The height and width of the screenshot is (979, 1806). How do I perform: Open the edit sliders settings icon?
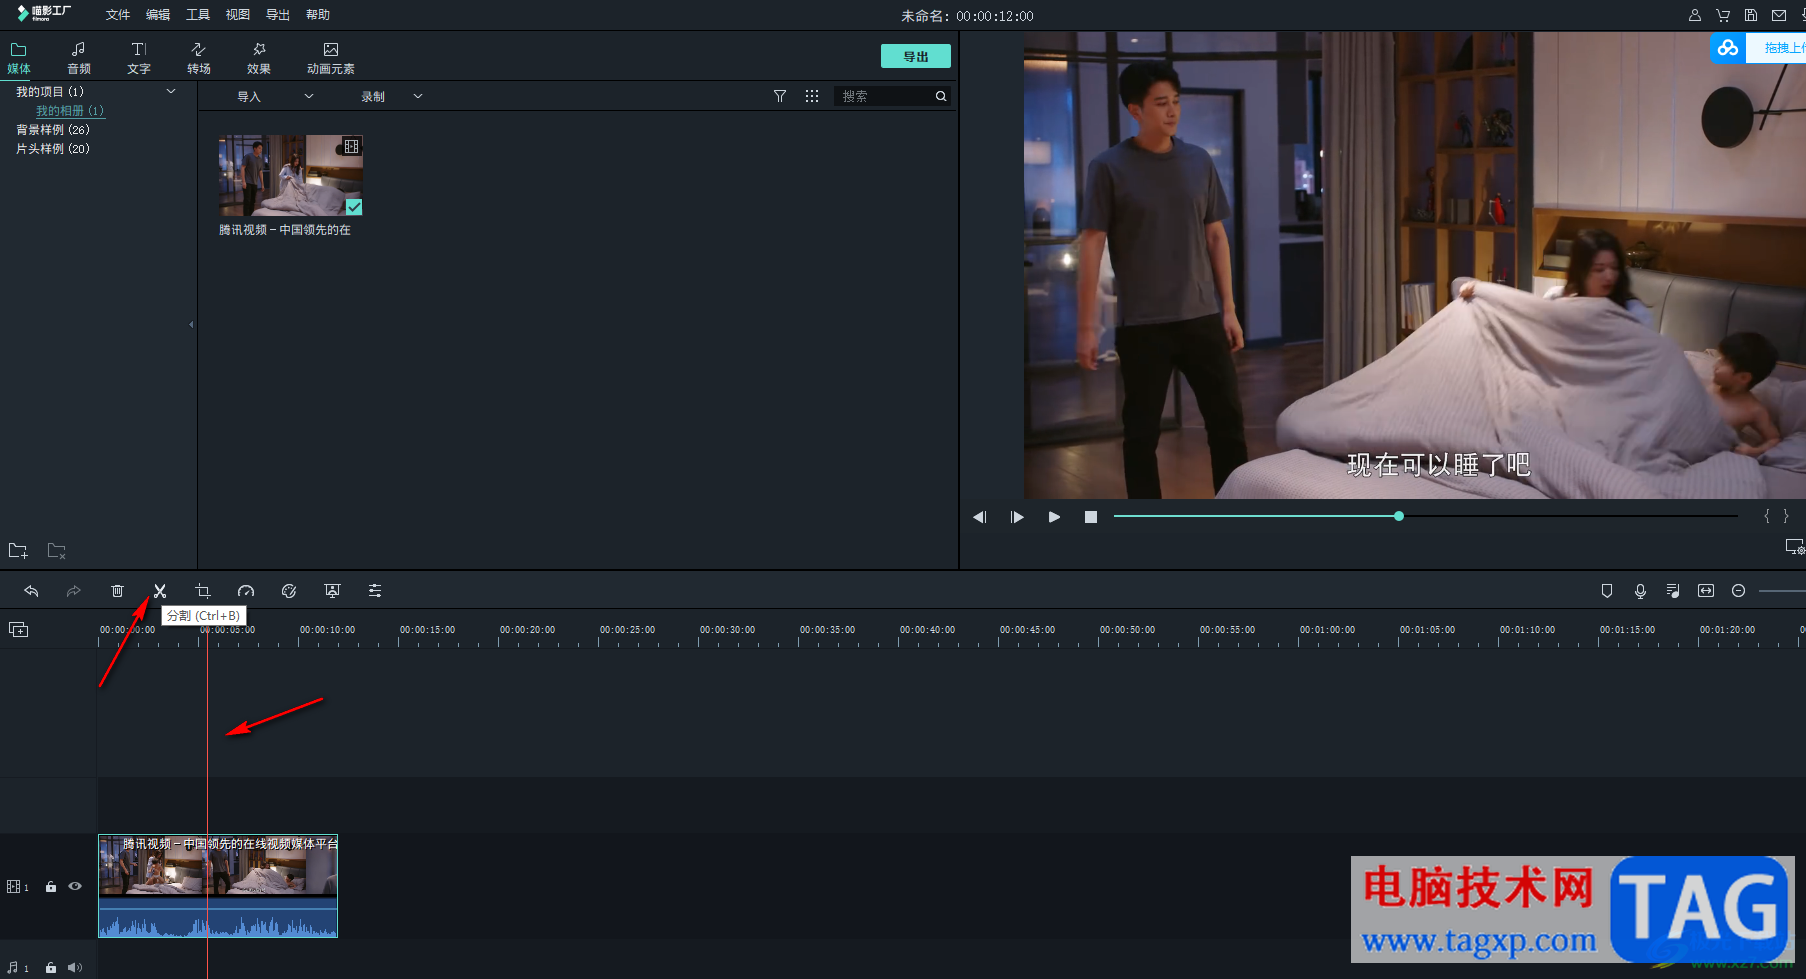[375, 591]
